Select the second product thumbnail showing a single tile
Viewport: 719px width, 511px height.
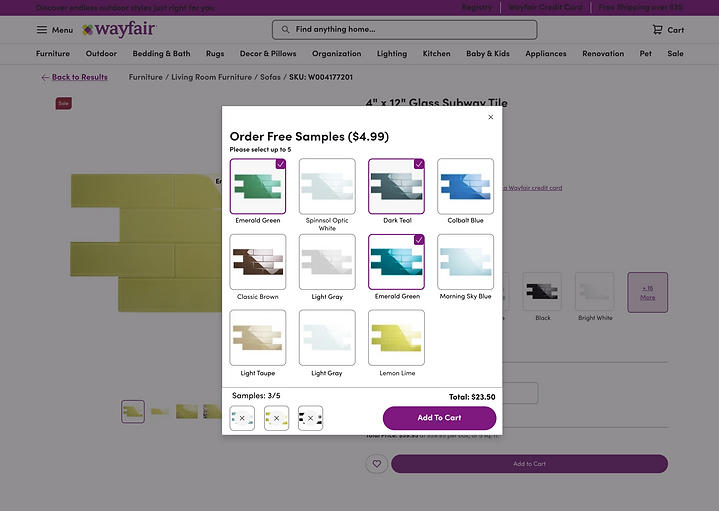tap(160, 411)
